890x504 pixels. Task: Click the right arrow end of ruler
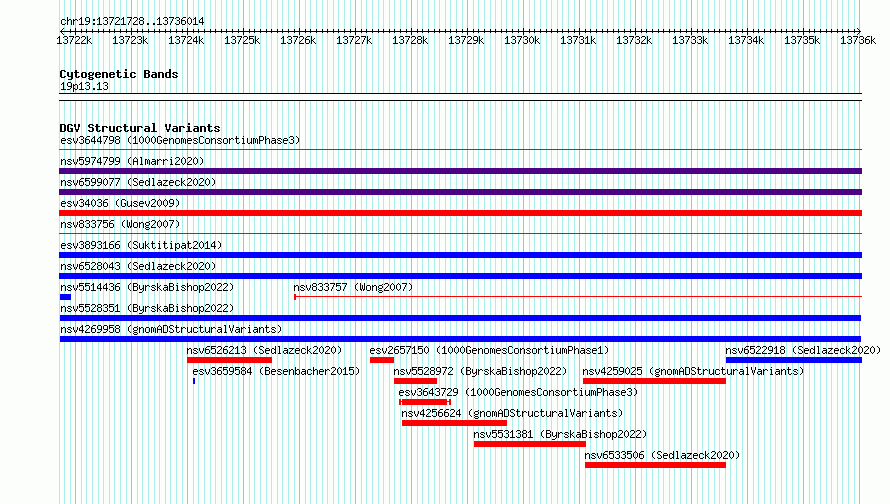coord(859,31)
